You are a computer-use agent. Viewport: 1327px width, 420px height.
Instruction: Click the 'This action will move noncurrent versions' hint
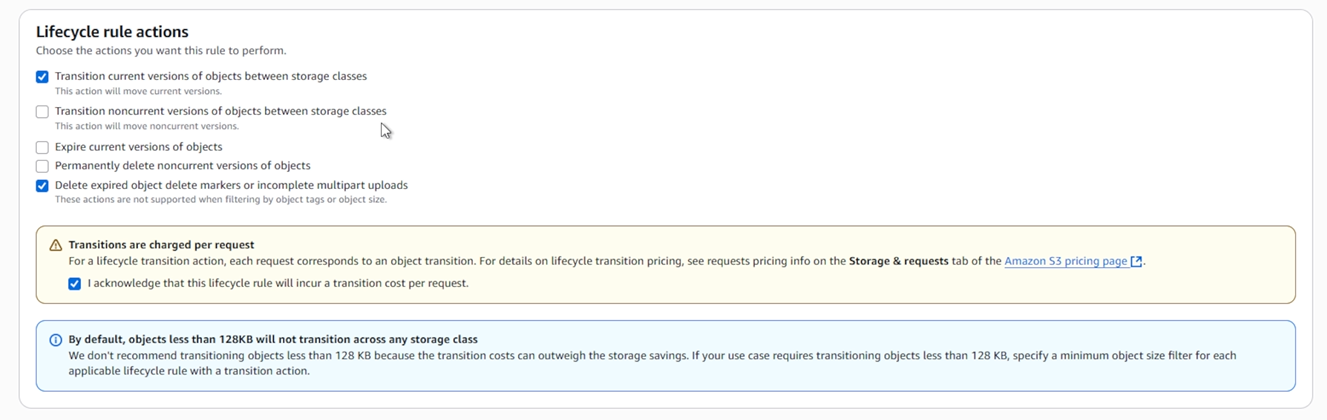[x=146, y=126]
